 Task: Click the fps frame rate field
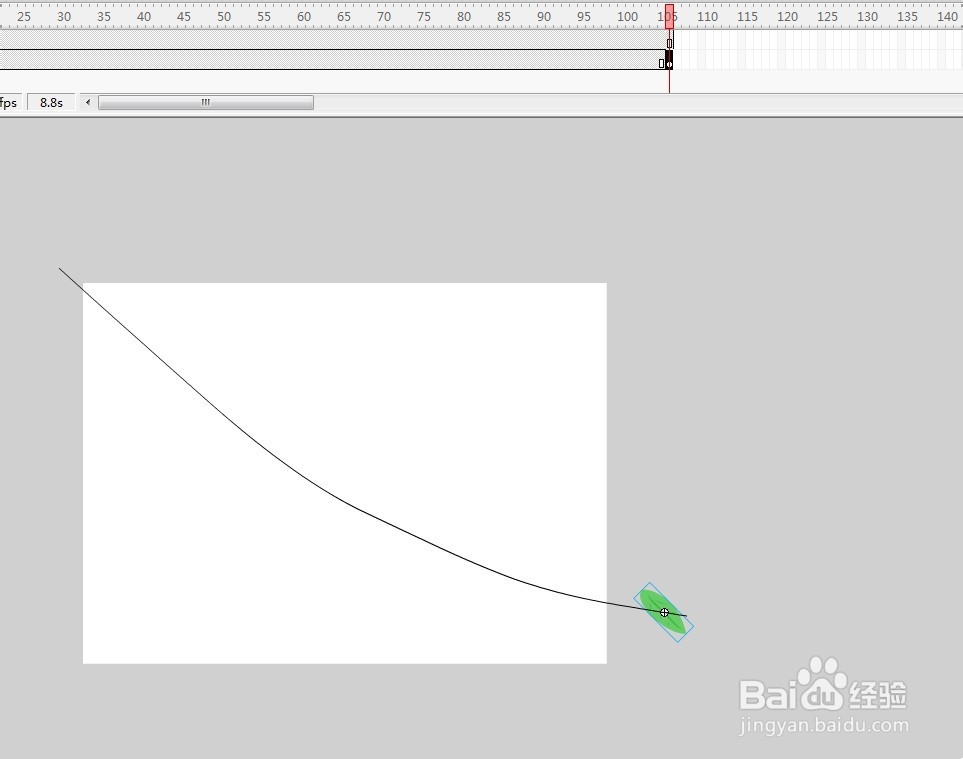point(9,103)
